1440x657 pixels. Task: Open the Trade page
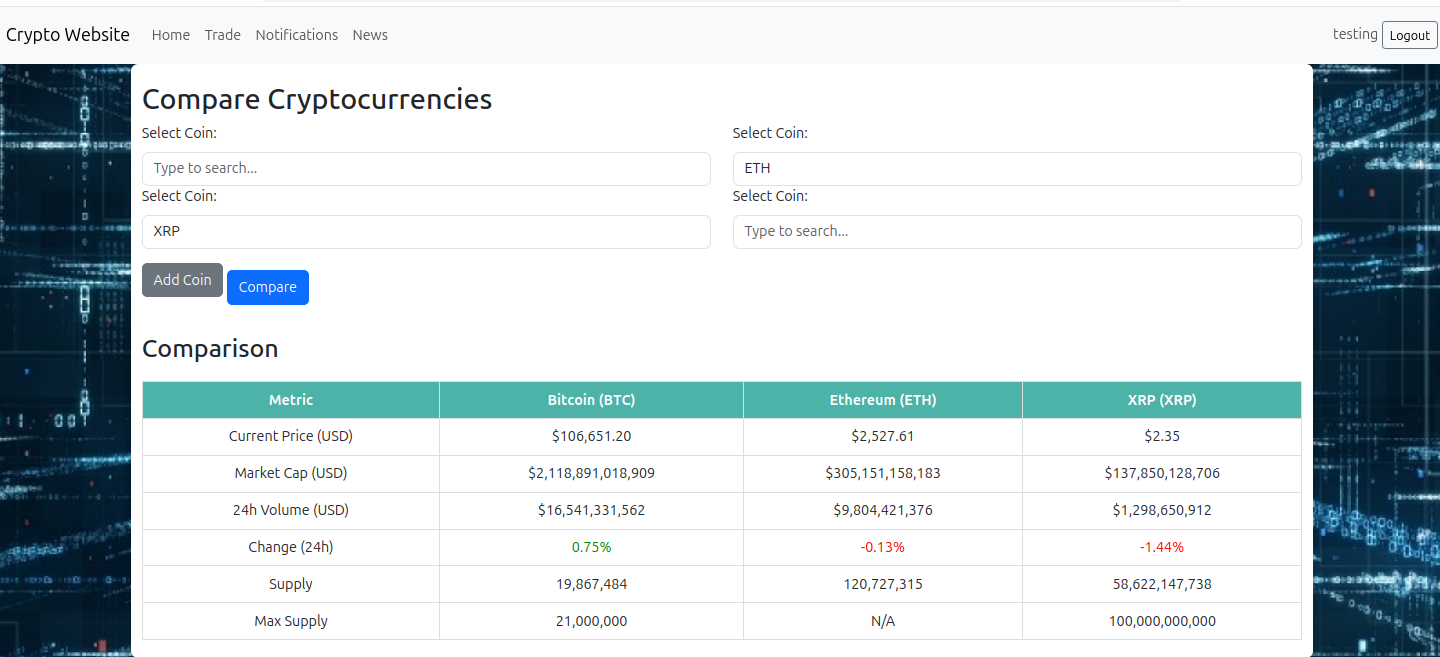click(x=223, y=35)
